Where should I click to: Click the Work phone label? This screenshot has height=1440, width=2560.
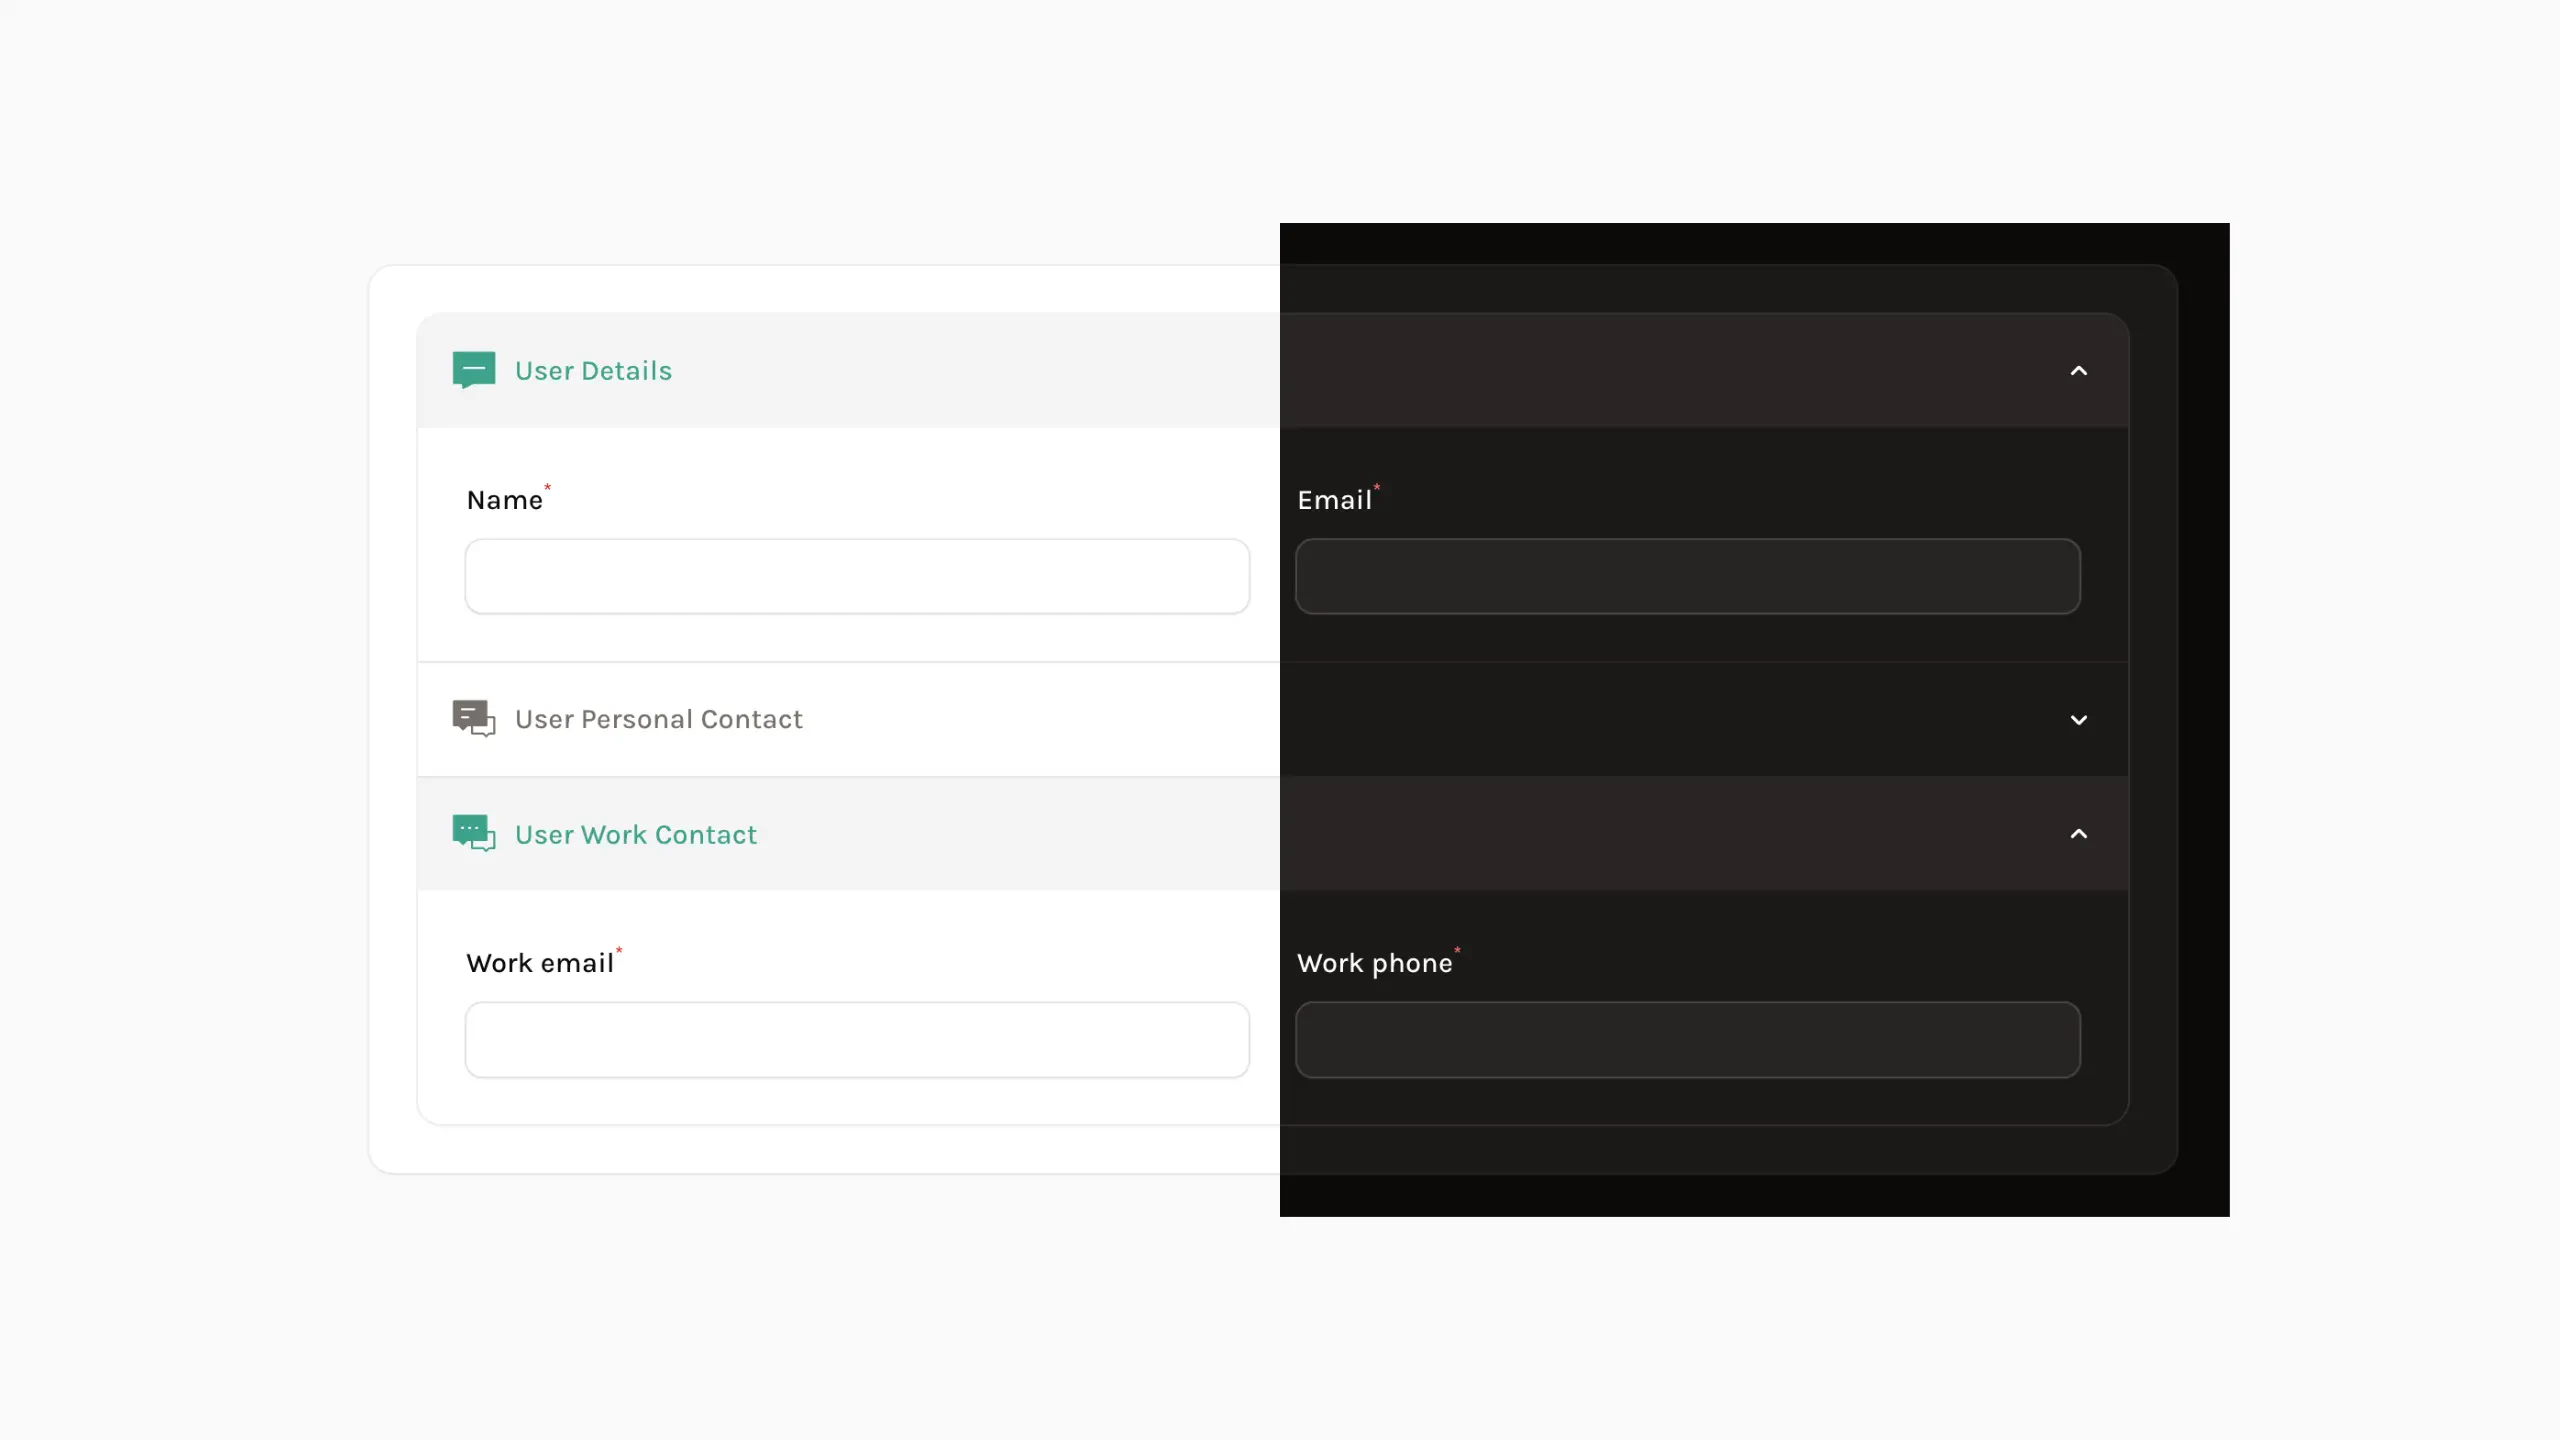1374,963
